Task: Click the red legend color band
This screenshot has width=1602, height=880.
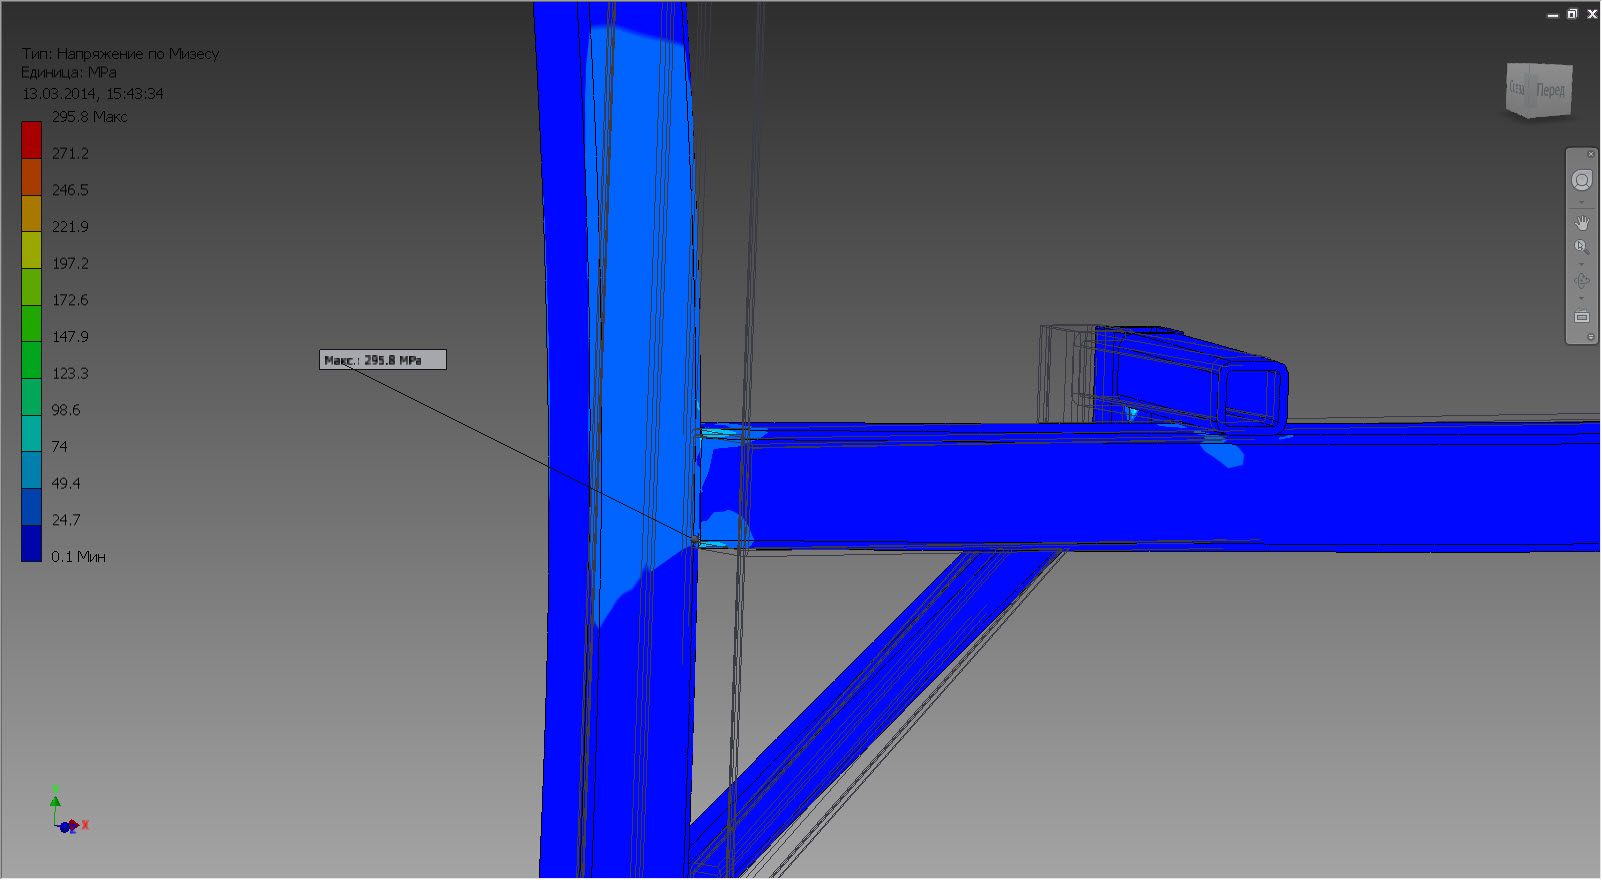Action: point(31,140)
